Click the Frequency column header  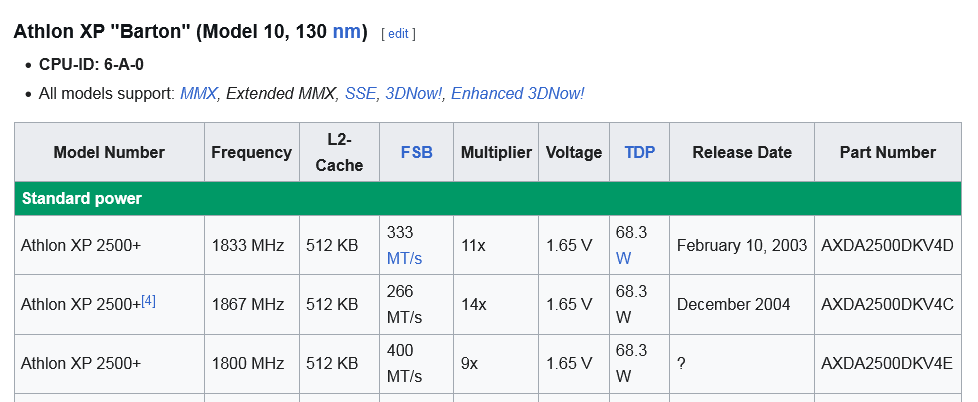(x=252, y=152)
